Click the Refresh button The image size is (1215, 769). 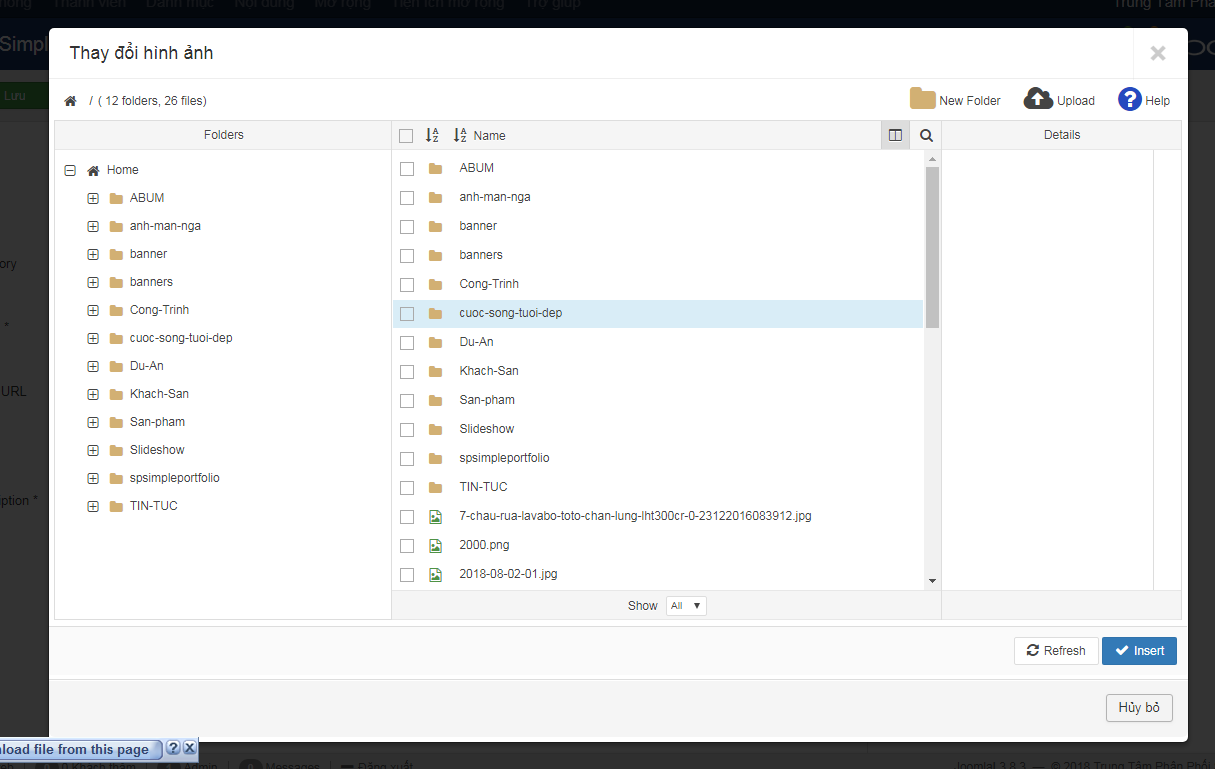tap(1056, 651)
